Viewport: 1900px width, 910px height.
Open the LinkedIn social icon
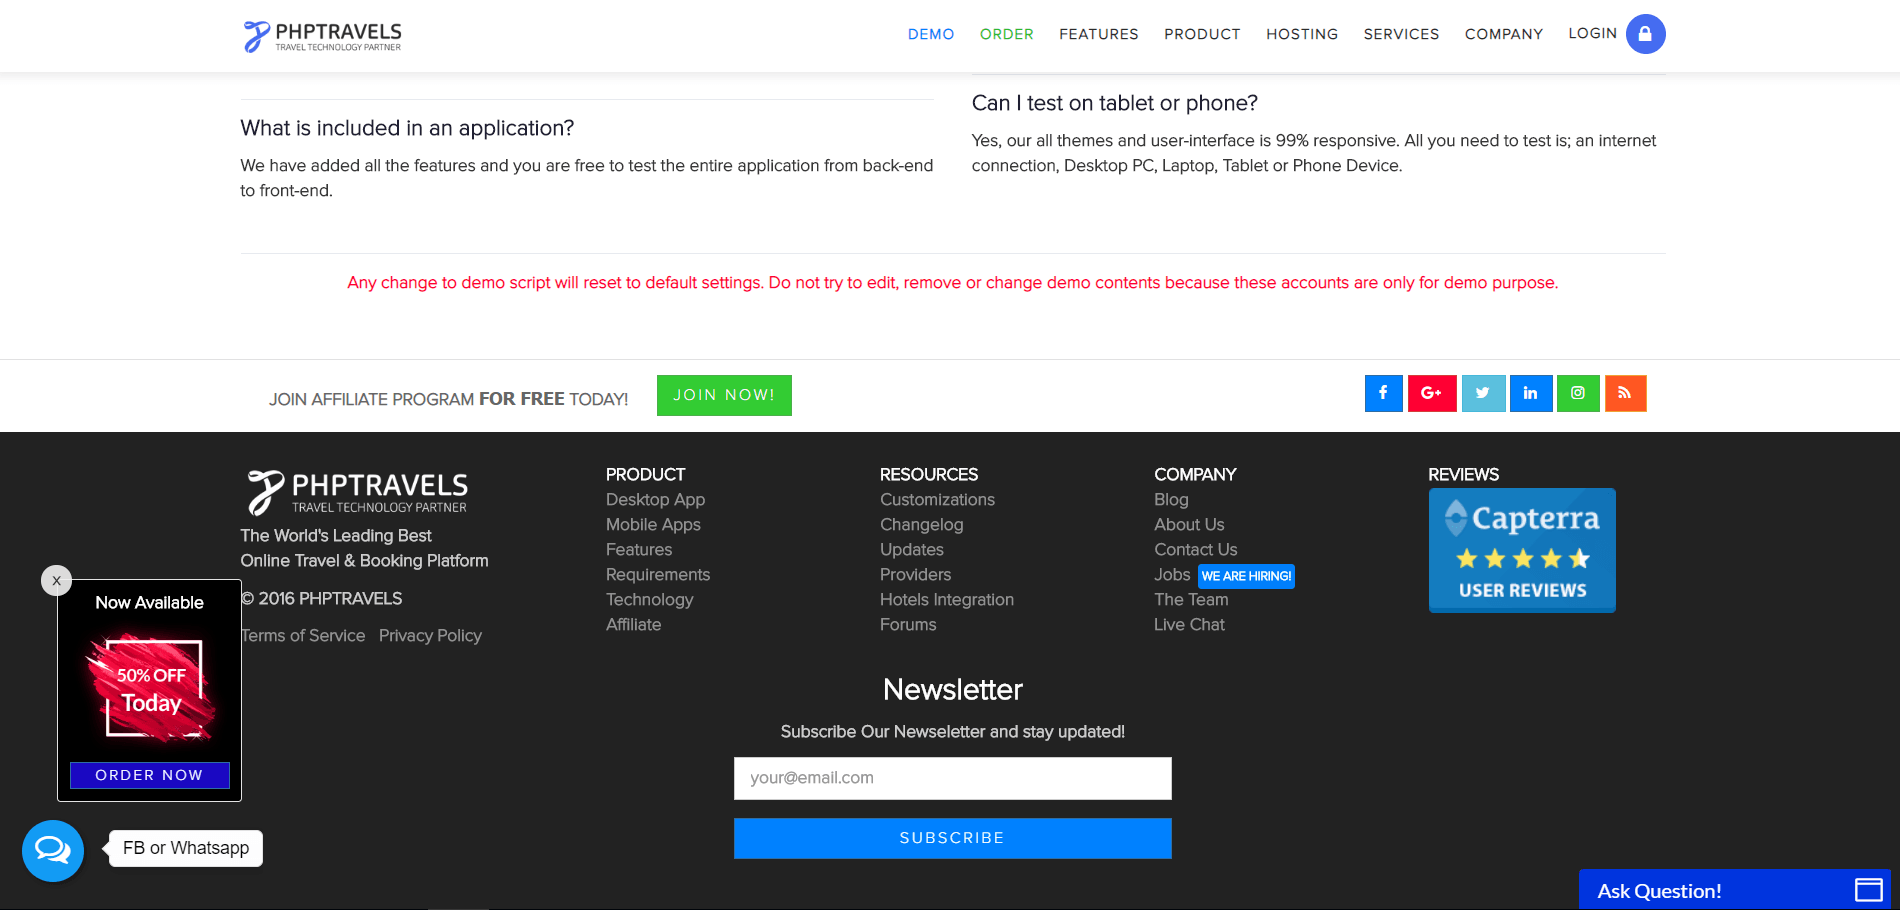(x=1530, y=393)
